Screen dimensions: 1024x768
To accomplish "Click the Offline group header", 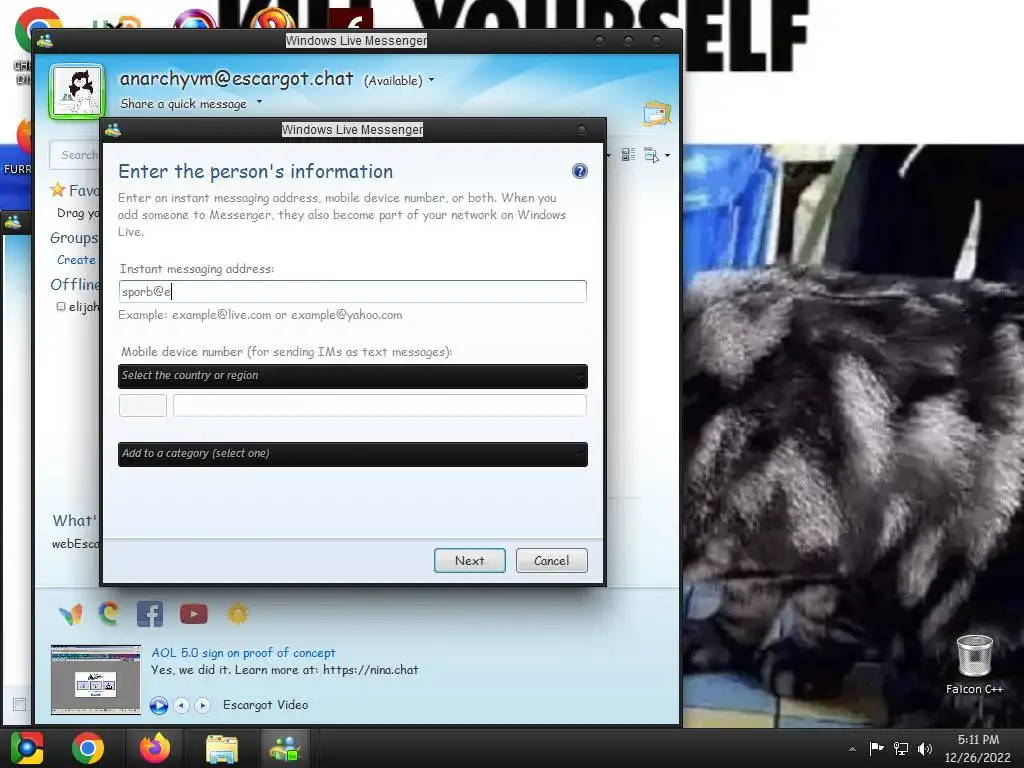I will click(74, 285).
